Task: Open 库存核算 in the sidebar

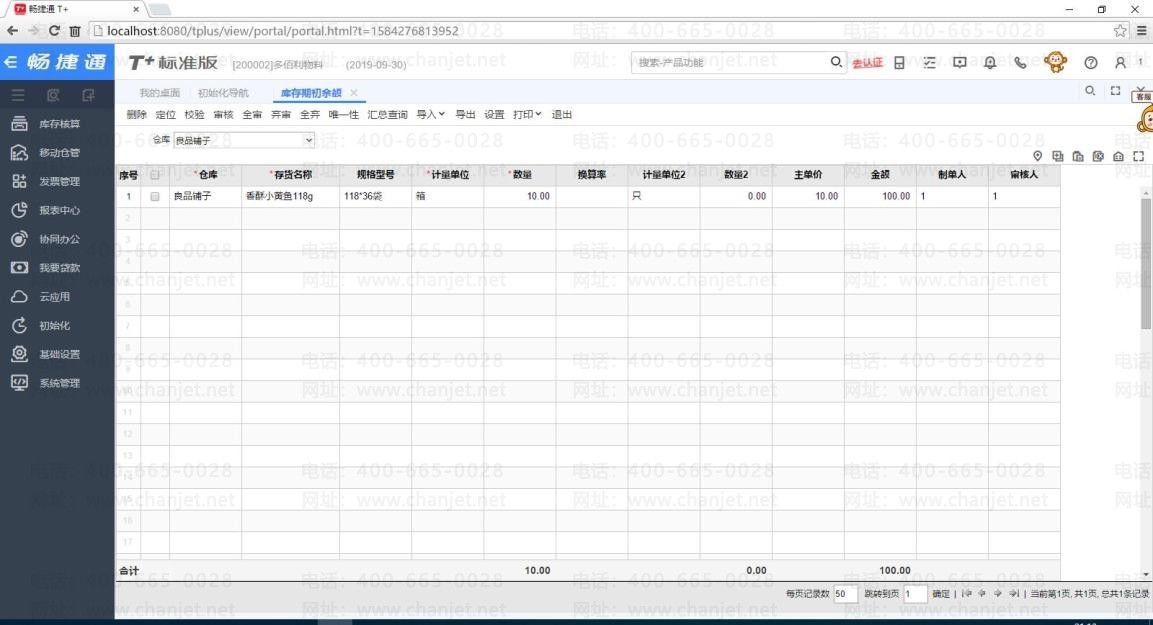Action: [59, 124]
